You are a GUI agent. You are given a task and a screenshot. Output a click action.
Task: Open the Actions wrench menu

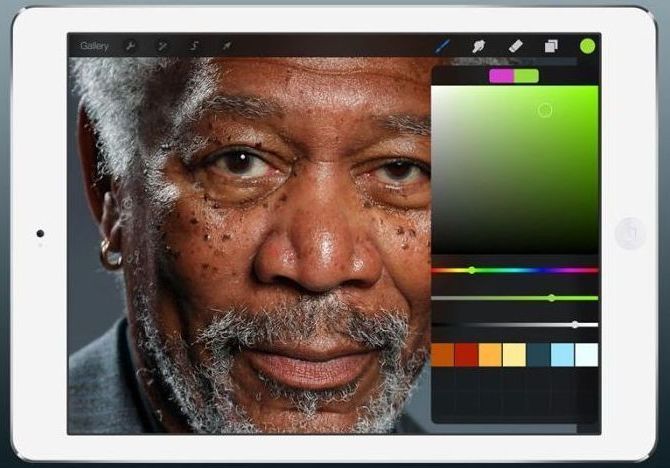pos(130,46)
